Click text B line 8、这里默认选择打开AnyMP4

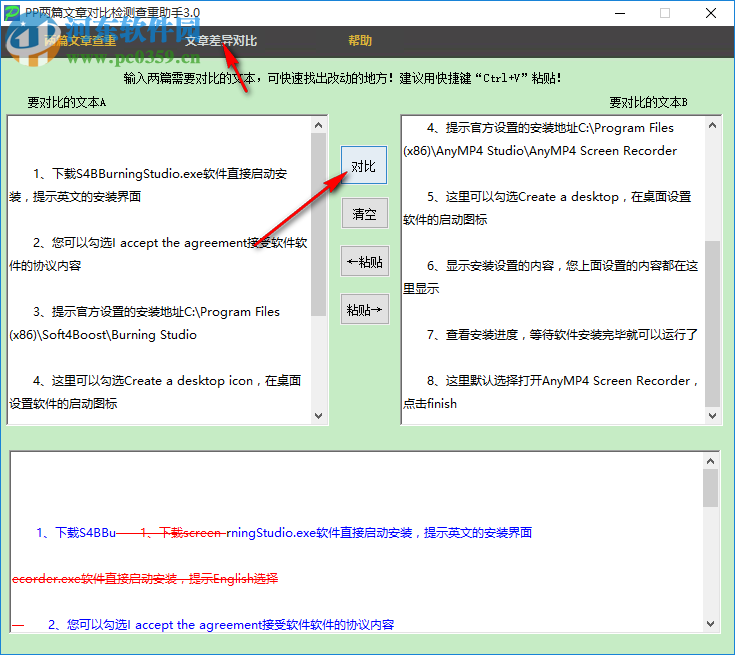point(562,381)
